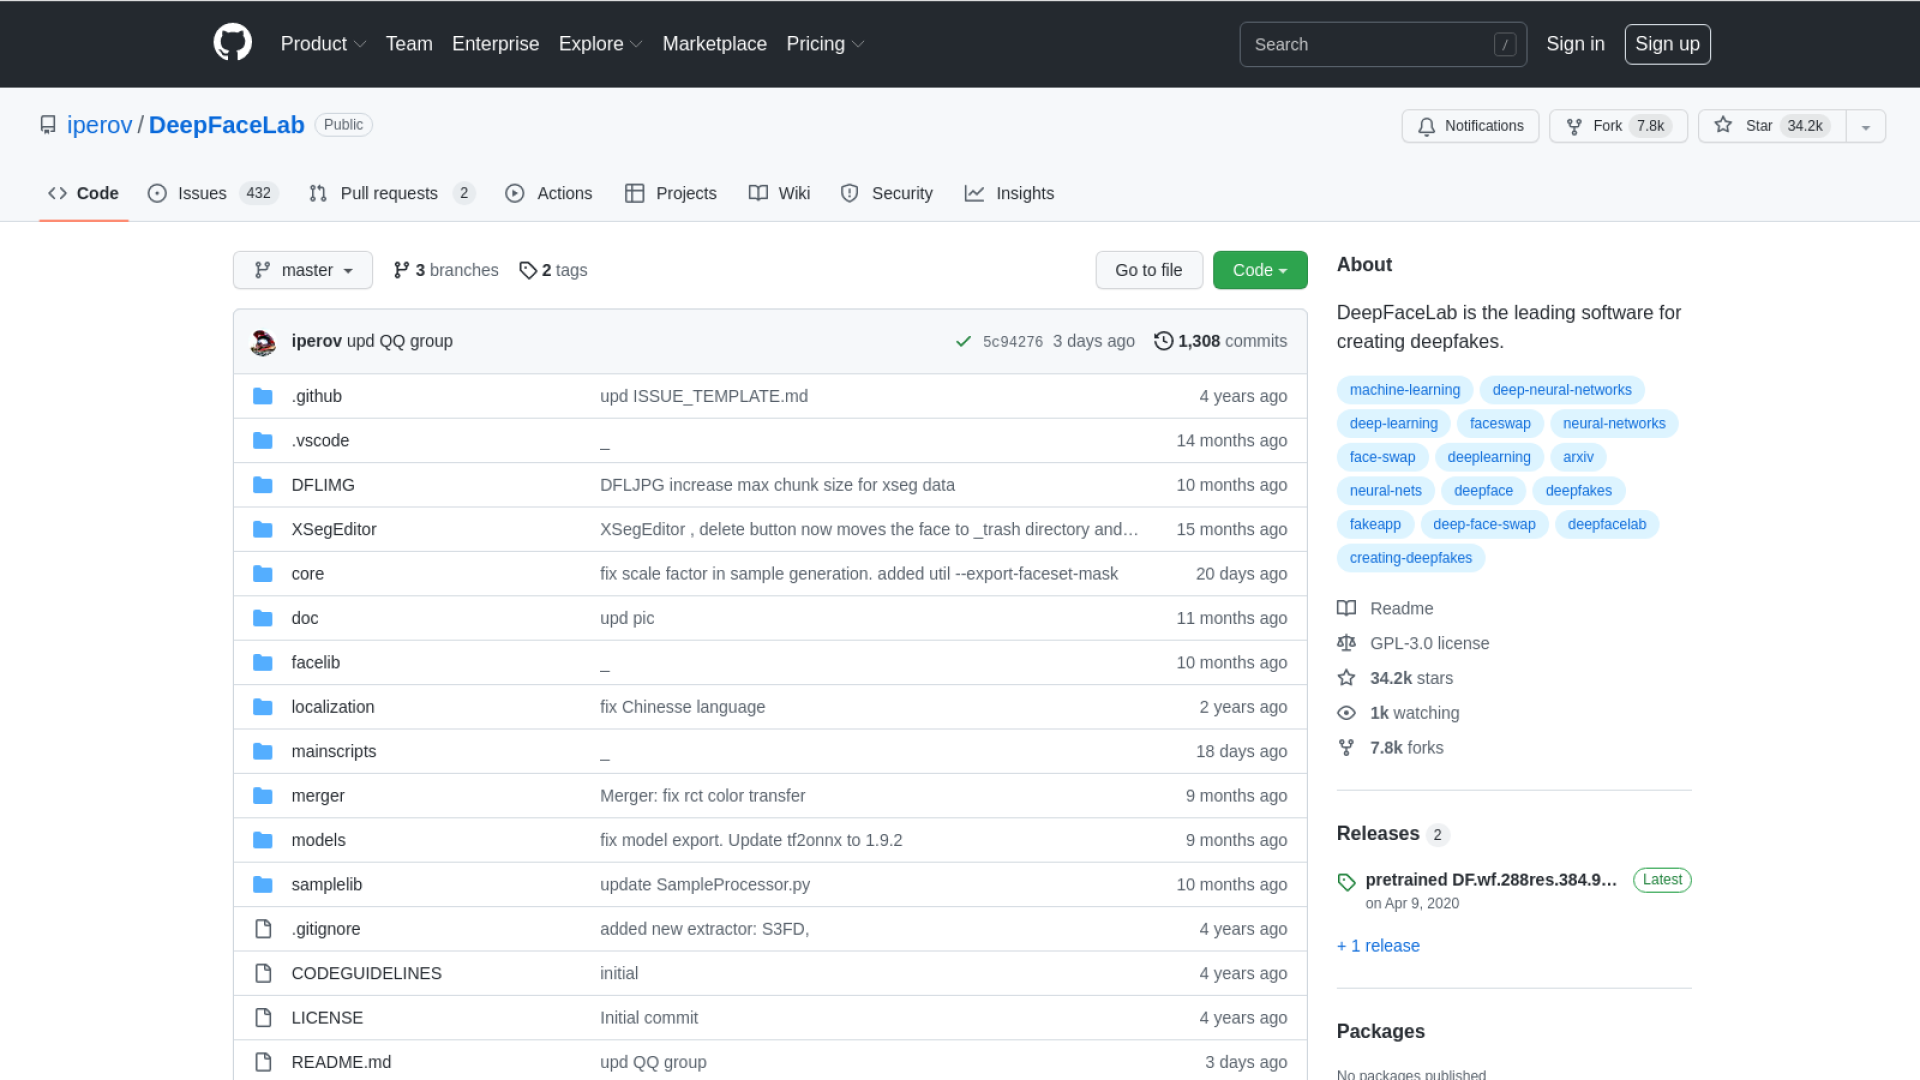Open the commit history clock icon

pos(1163,341)
